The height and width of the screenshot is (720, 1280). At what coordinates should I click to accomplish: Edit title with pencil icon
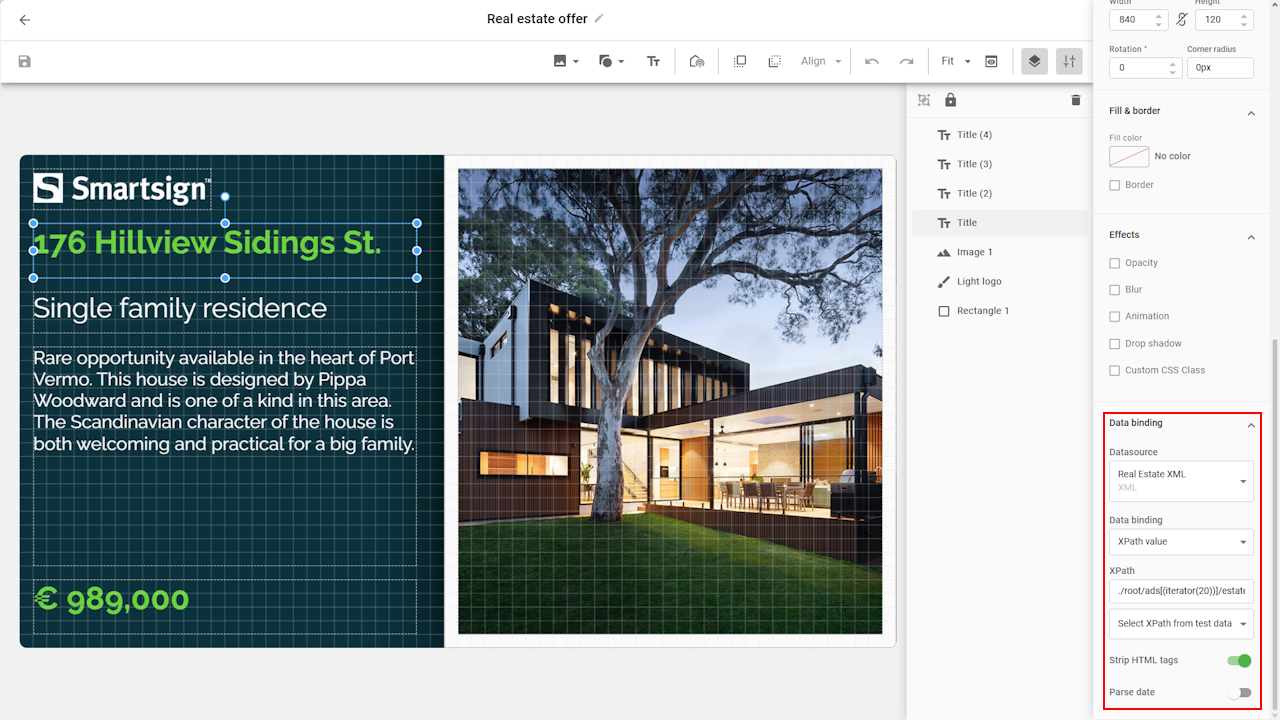coord(599,19)
